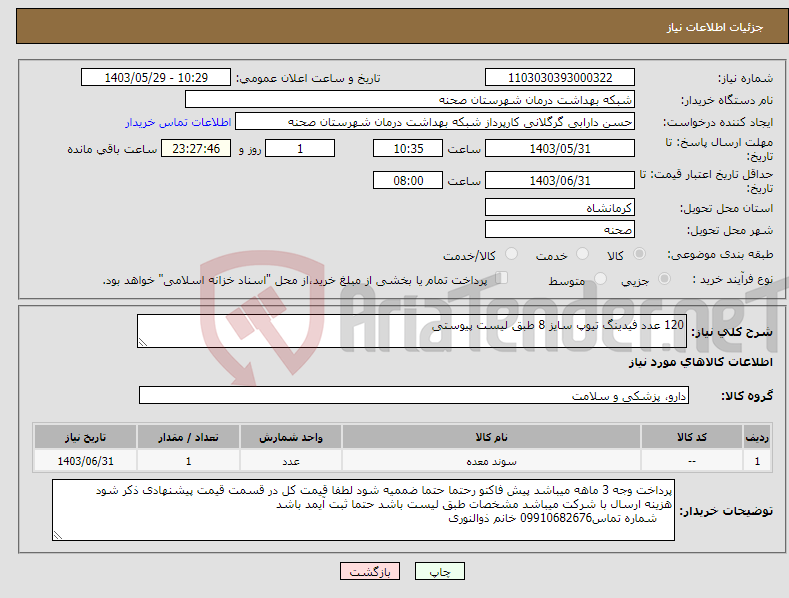Click the price validity date 1403/06/31 field
789x598 pixels.
point(560,180)
